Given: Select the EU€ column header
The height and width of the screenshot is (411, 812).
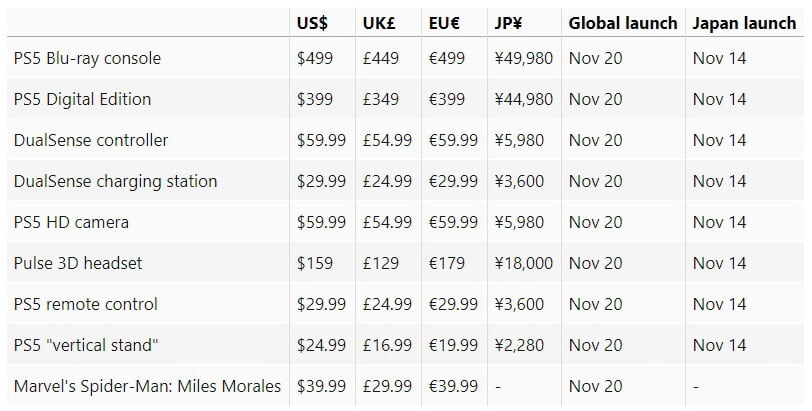Looking at the screenshot, I should click(445, 22).
